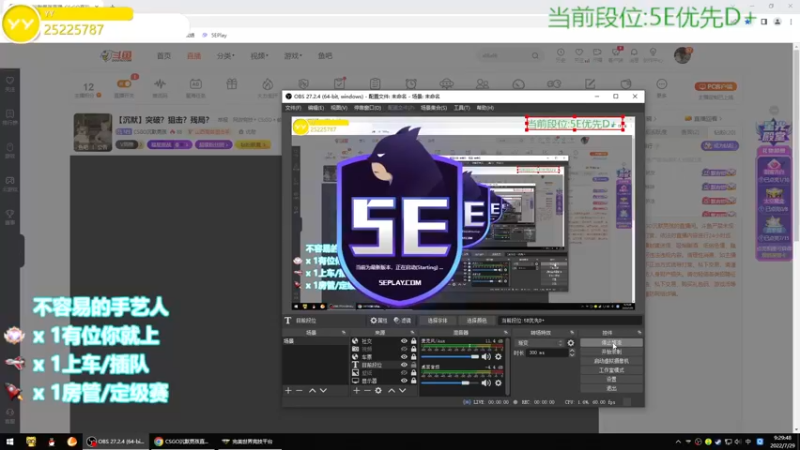Open the 场景集合(S) menu in OBS

[x=434, y=108]
